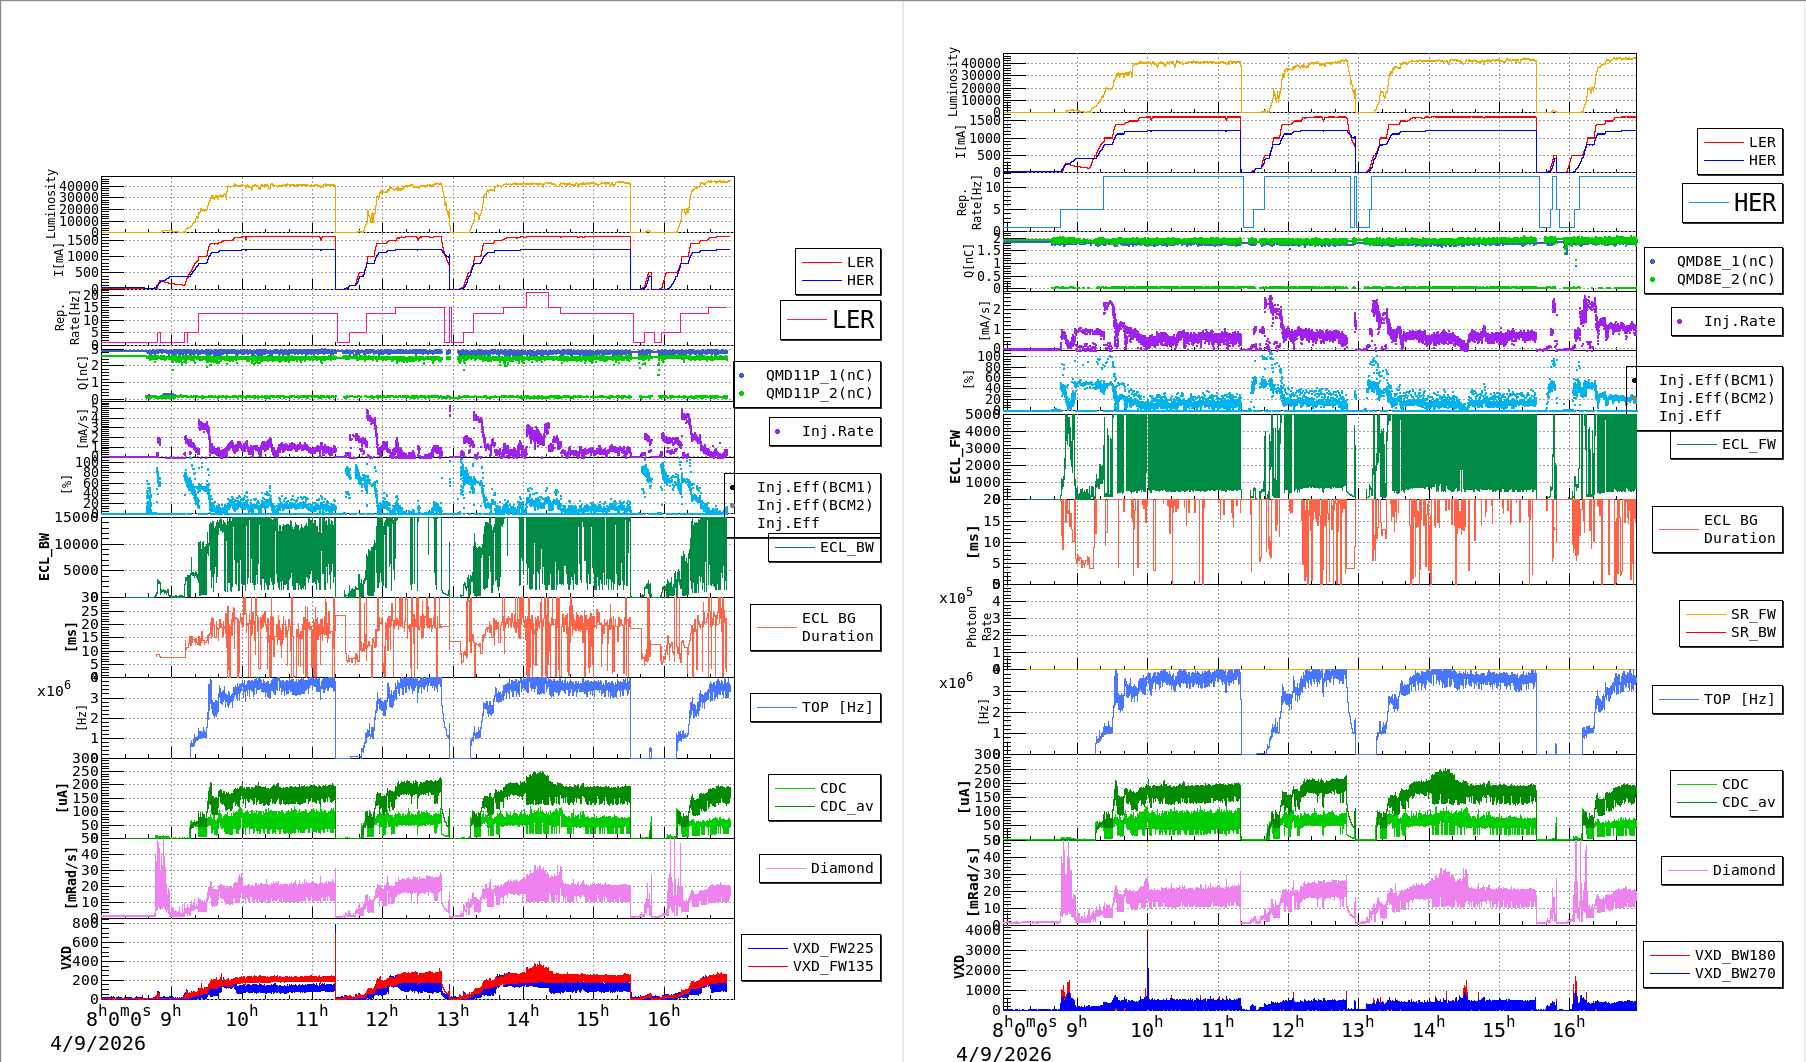Viewport: 1806px width, 1062px height.
Task: Select the VXD_BW270 legend entry
Action: tap(1734, 973)
